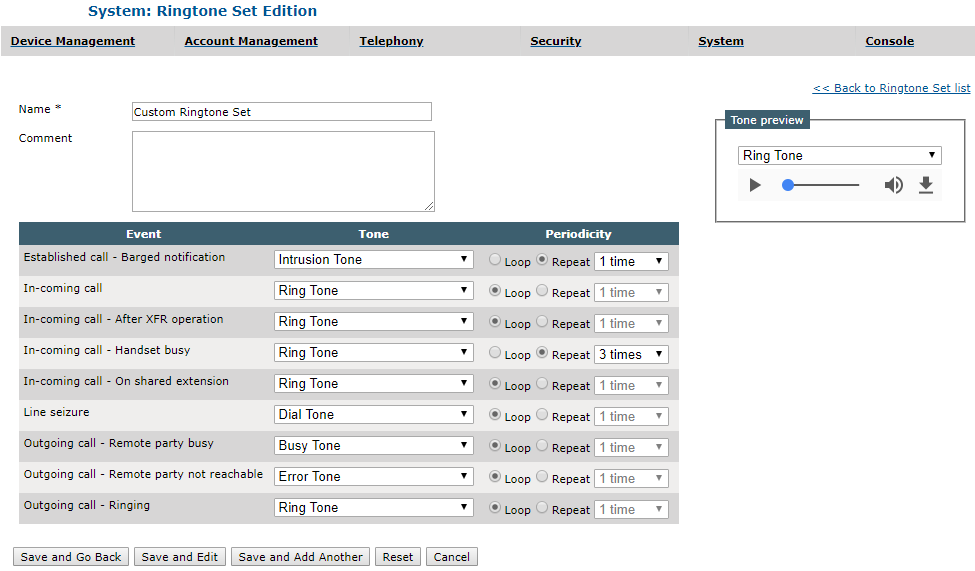Select Repeat for Line seizure
This screenshot has width=975, height=571.
pos(542,414)
